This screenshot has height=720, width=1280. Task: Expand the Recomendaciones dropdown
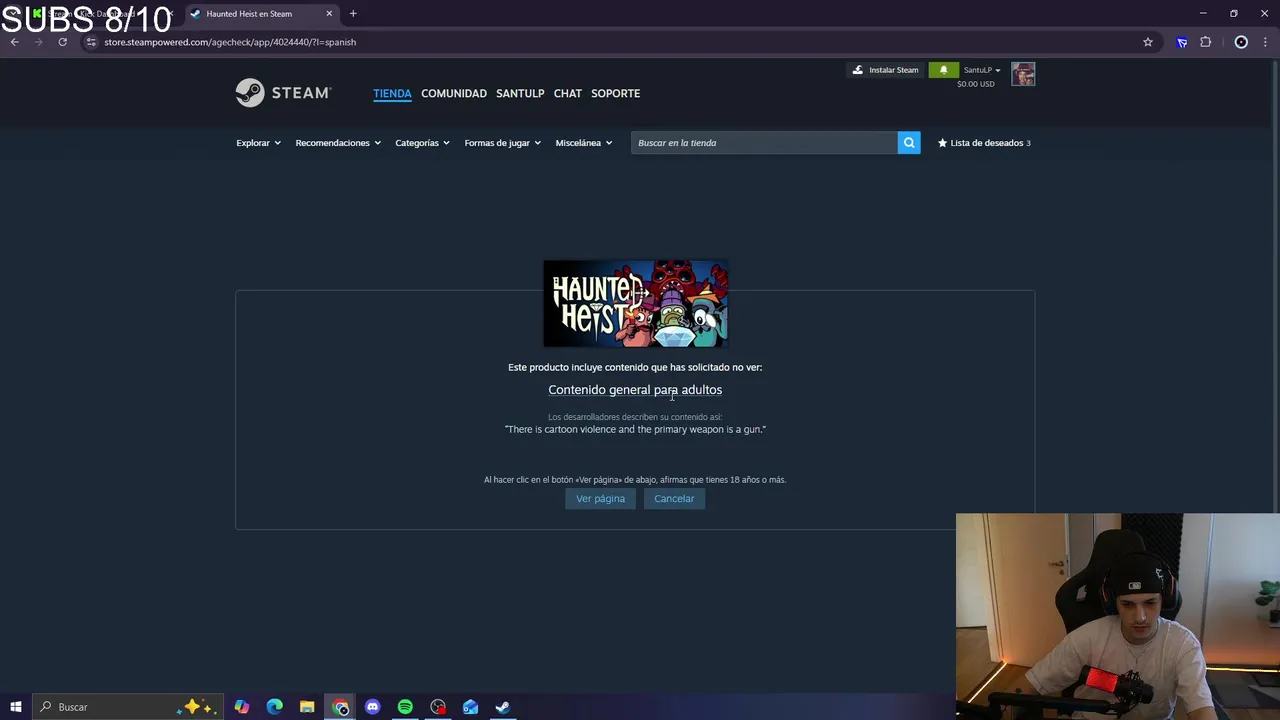tap(338, 143)
